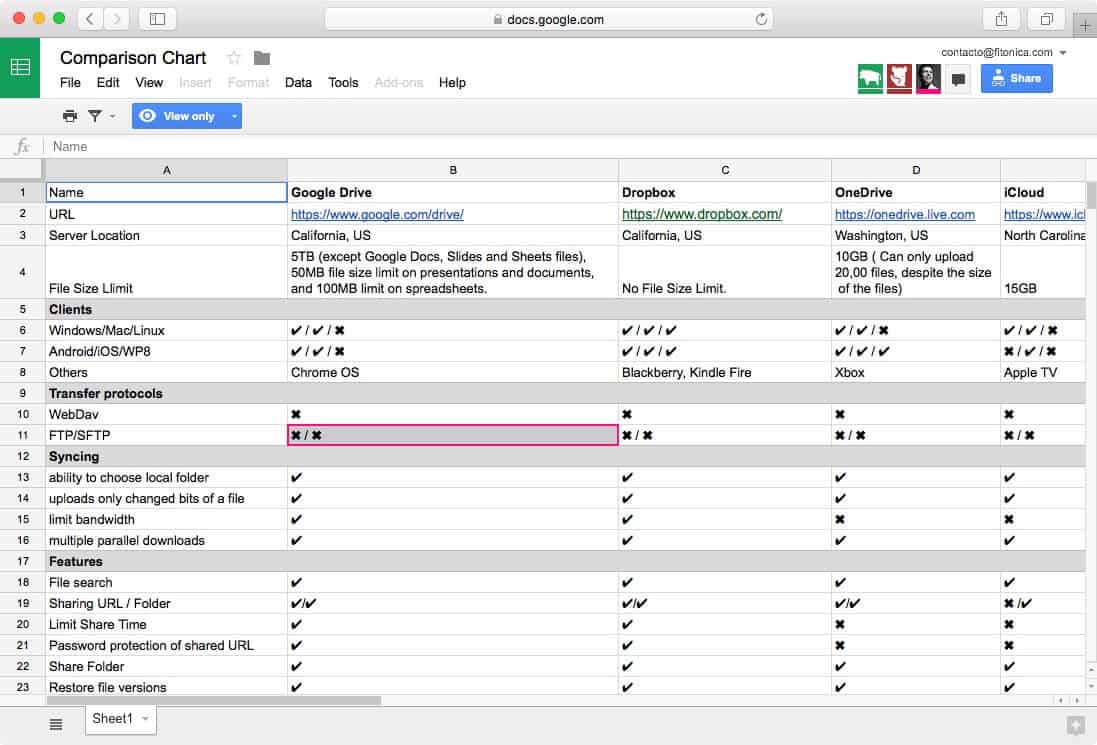Open the onedrive.live.com link
The image size is (1097, 745).
905,214
